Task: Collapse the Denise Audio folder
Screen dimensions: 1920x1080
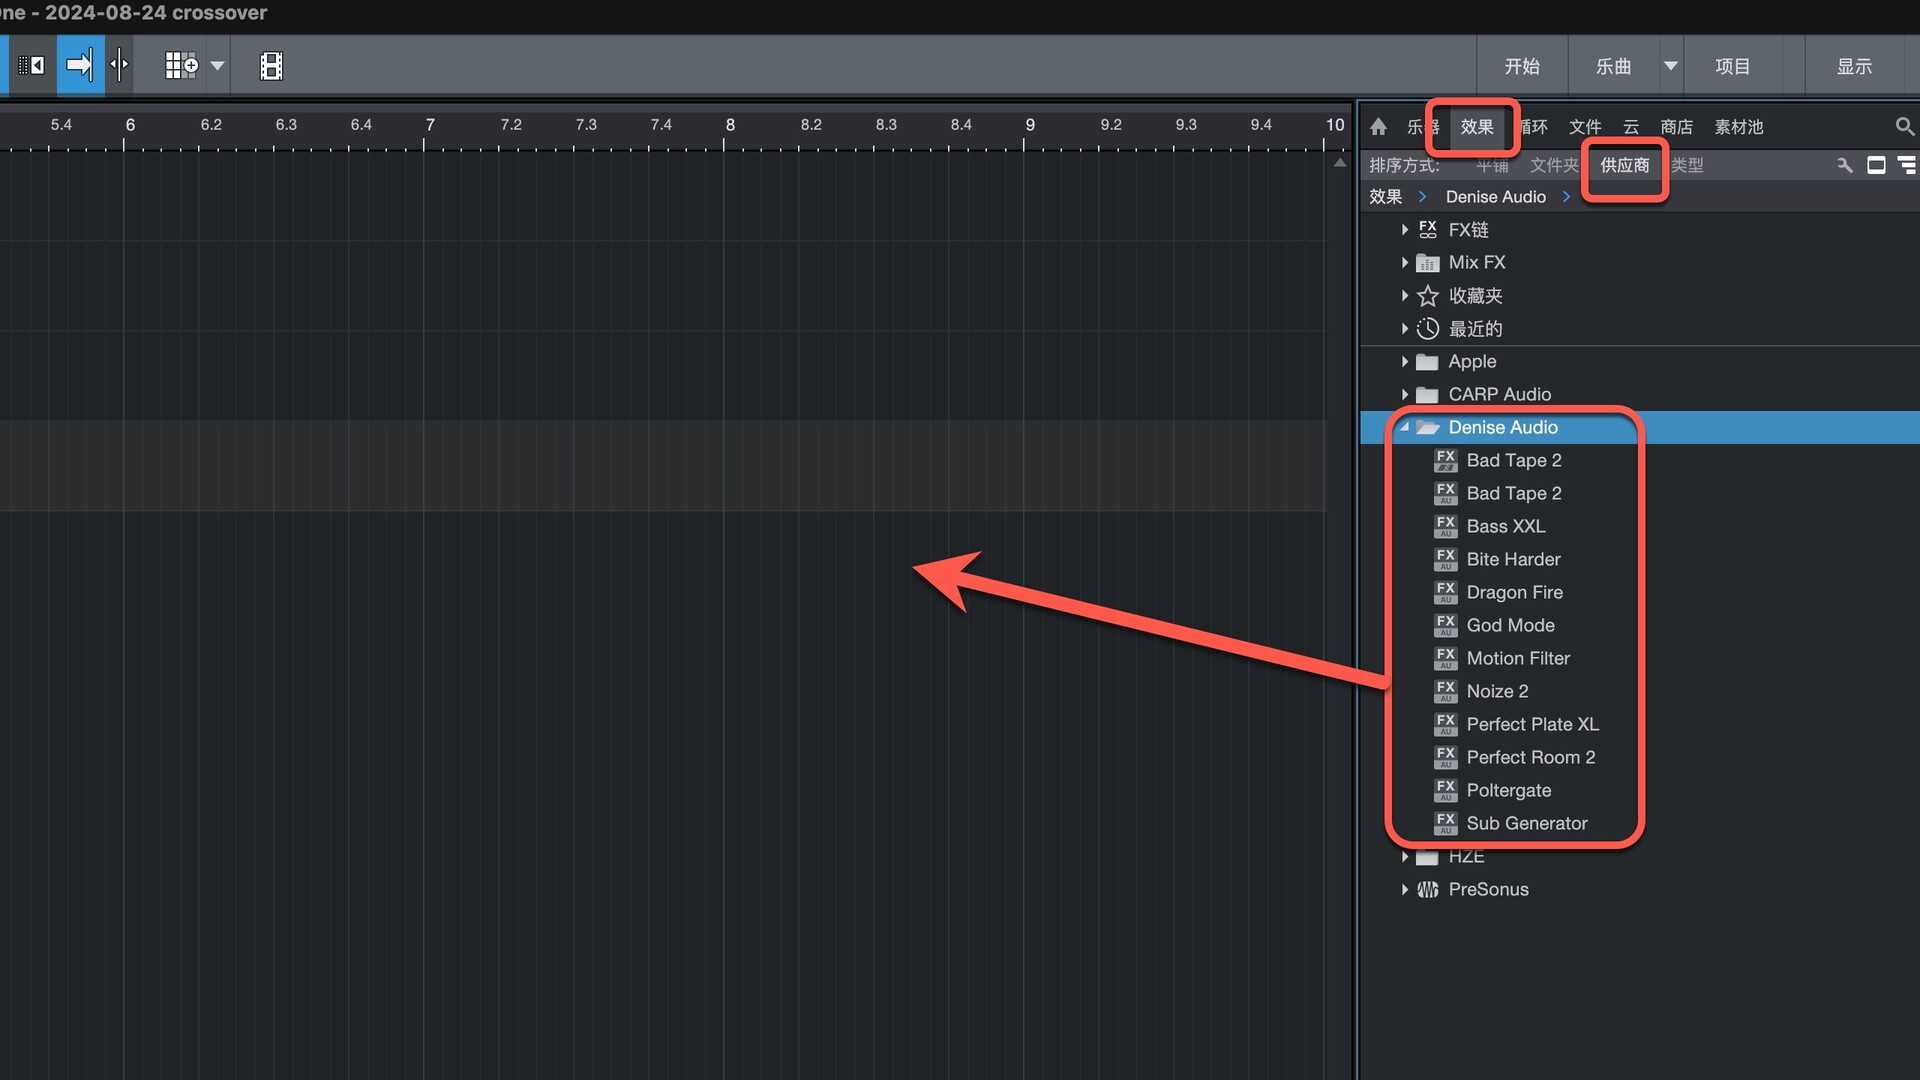Action: [x=1405, y=427]
